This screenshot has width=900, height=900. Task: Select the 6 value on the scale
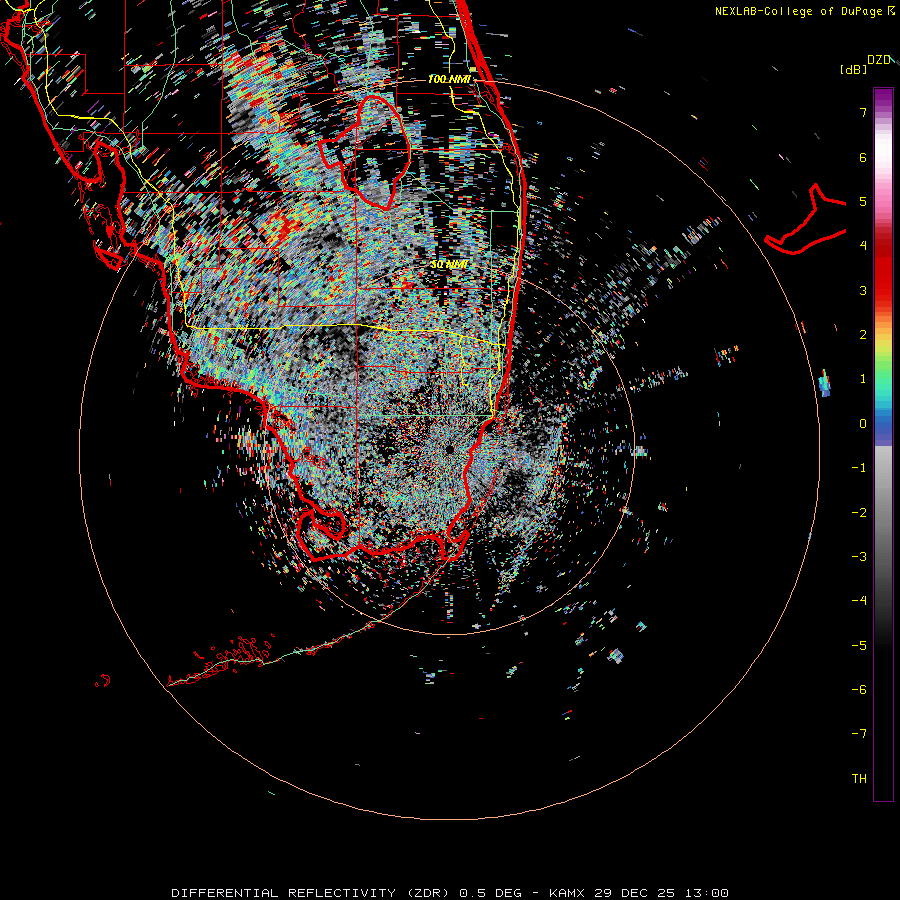(863, 157)
